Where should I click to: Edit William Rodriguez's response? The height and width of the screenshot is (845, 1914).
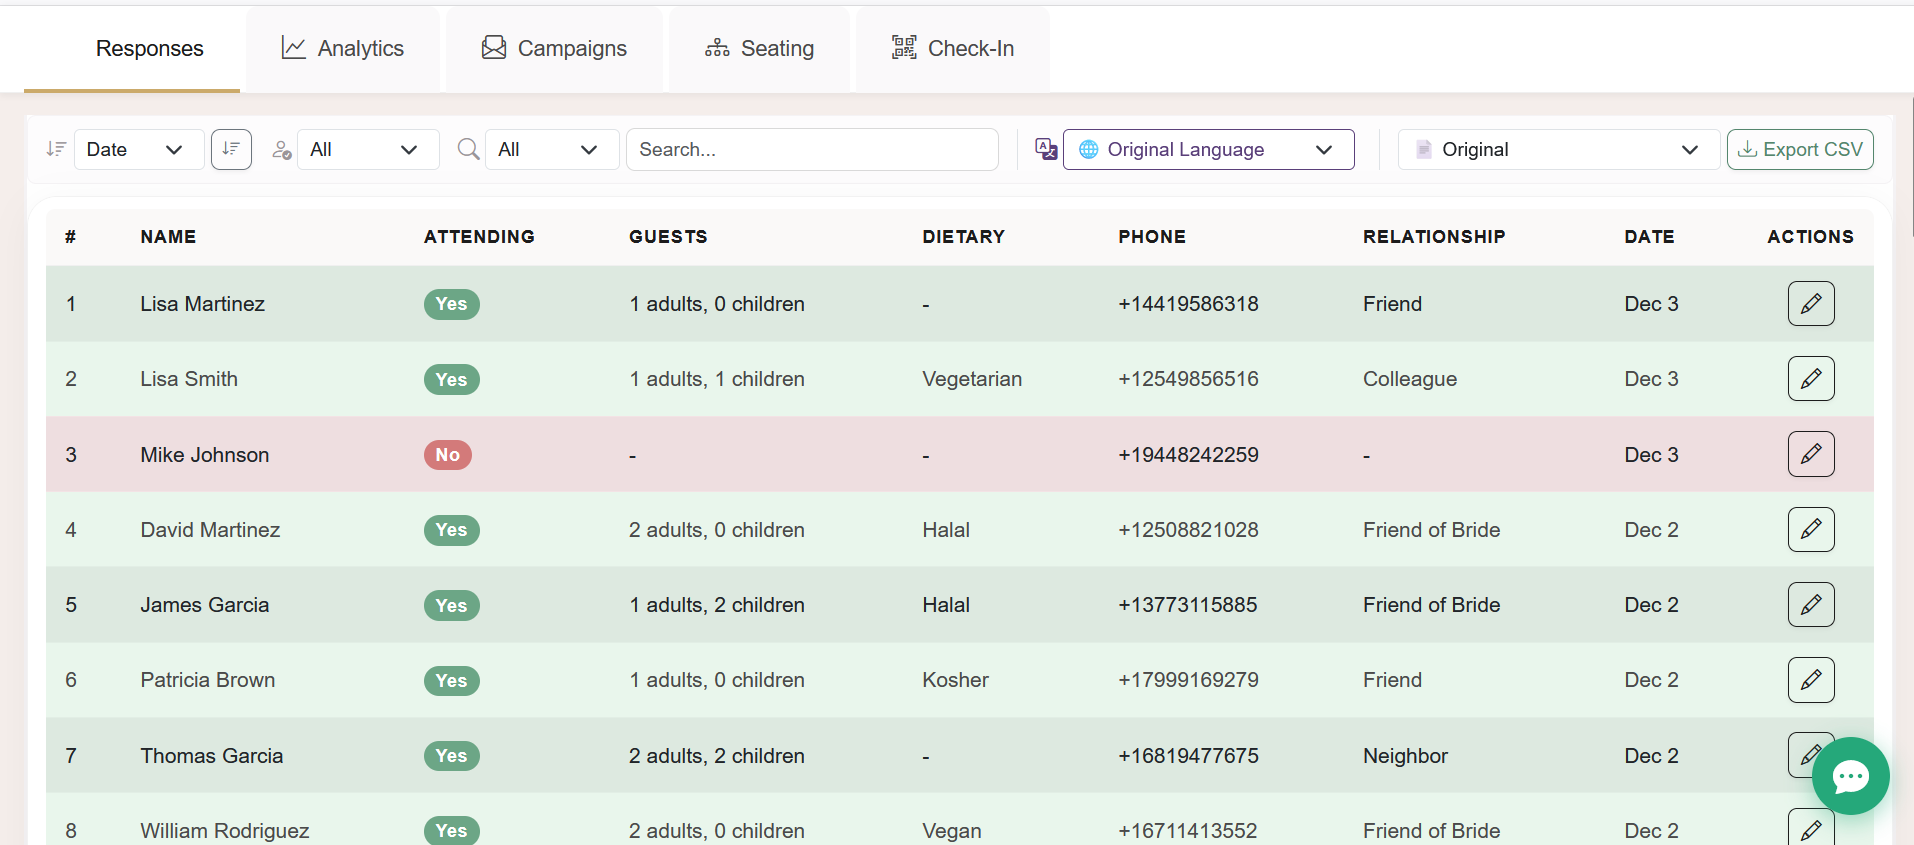1811,828
